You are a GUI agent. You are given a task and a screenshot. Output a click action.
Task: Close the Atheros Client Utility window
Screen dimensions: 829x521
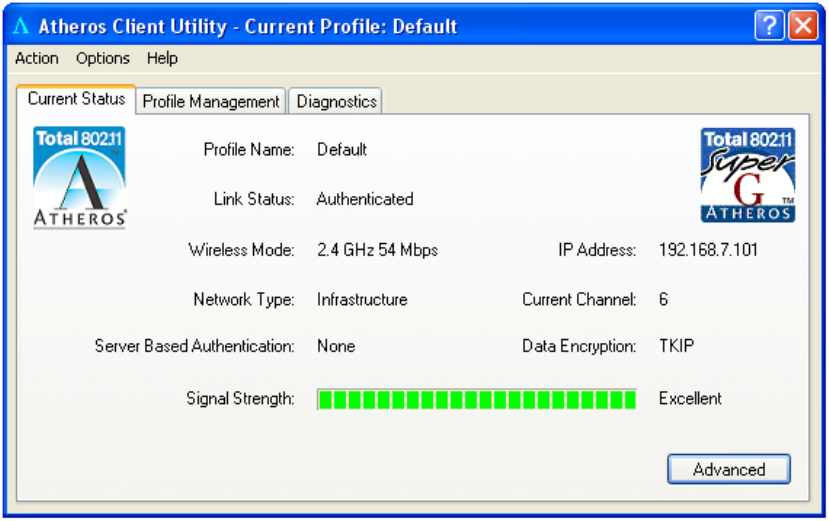[803, 27]
